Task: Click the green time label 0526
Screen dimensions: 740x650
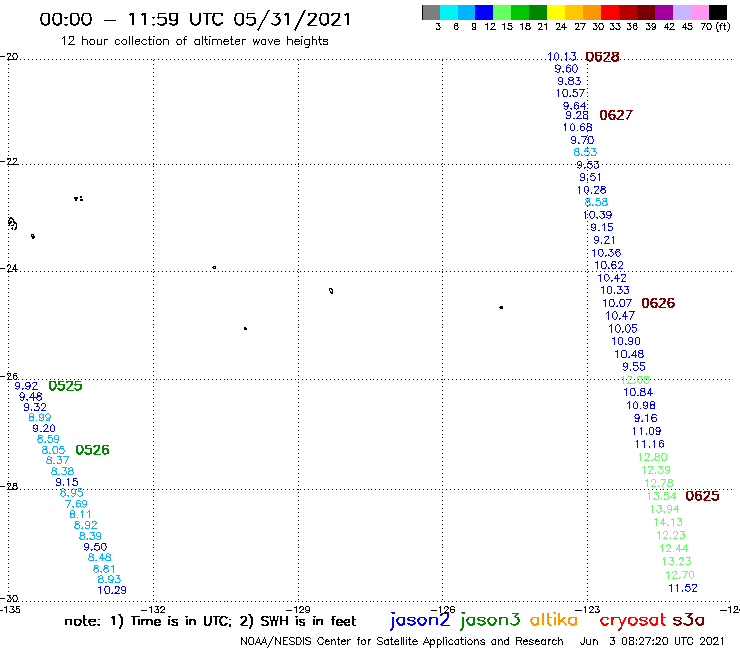Action: point(92,450)
